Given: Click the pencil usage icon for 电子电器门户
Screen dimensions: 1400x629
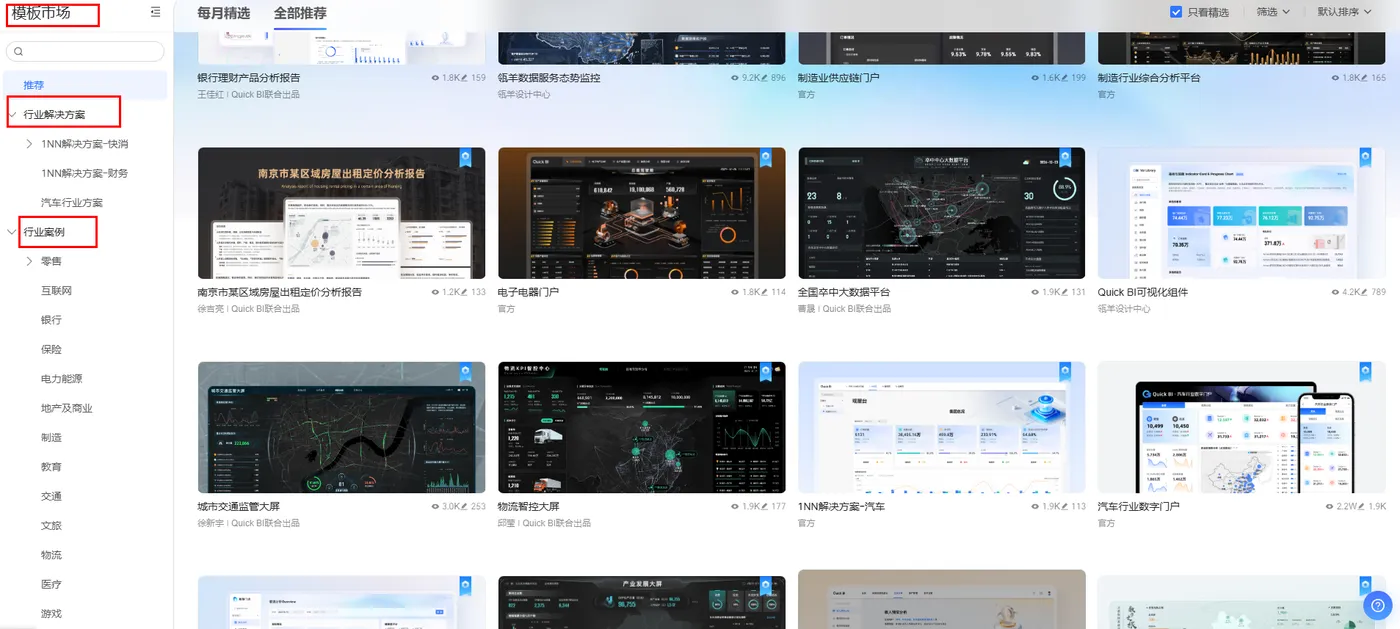Looking at the screenshot, I should coord(765,292).
